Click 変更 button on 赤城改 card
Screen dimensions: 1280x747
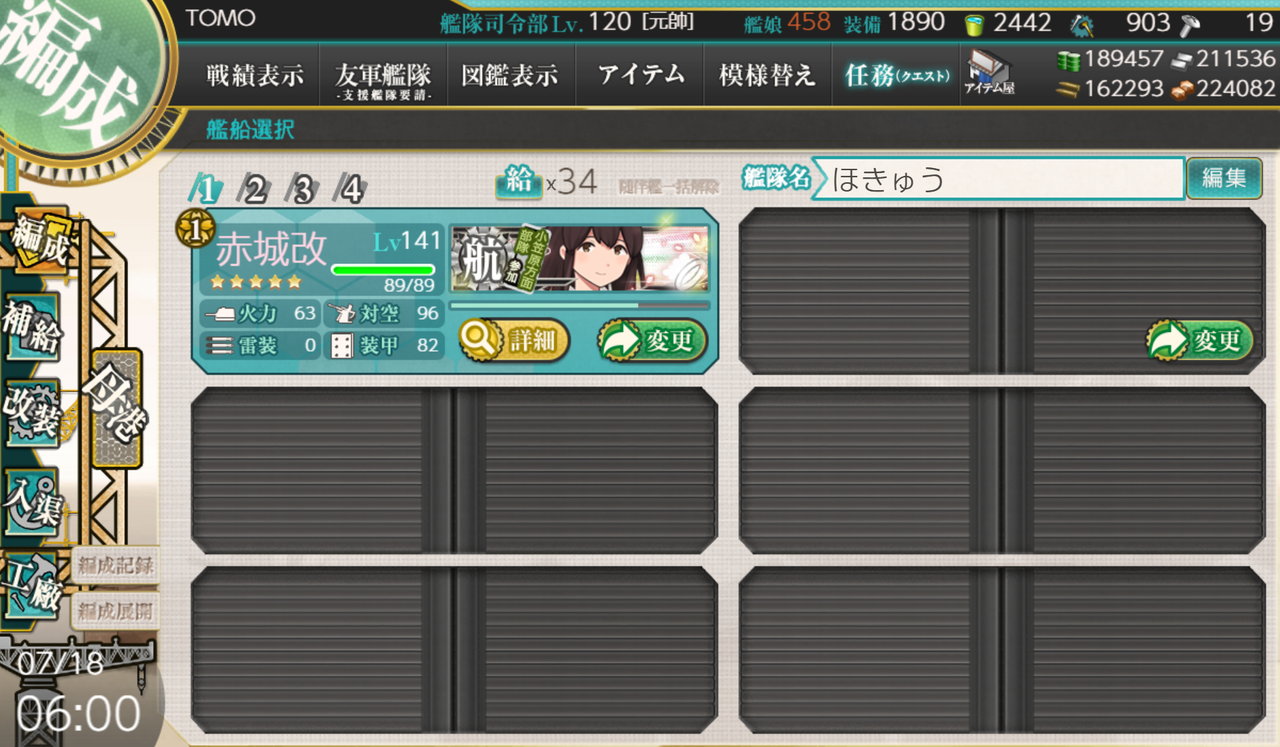click(x=653, y=341)
